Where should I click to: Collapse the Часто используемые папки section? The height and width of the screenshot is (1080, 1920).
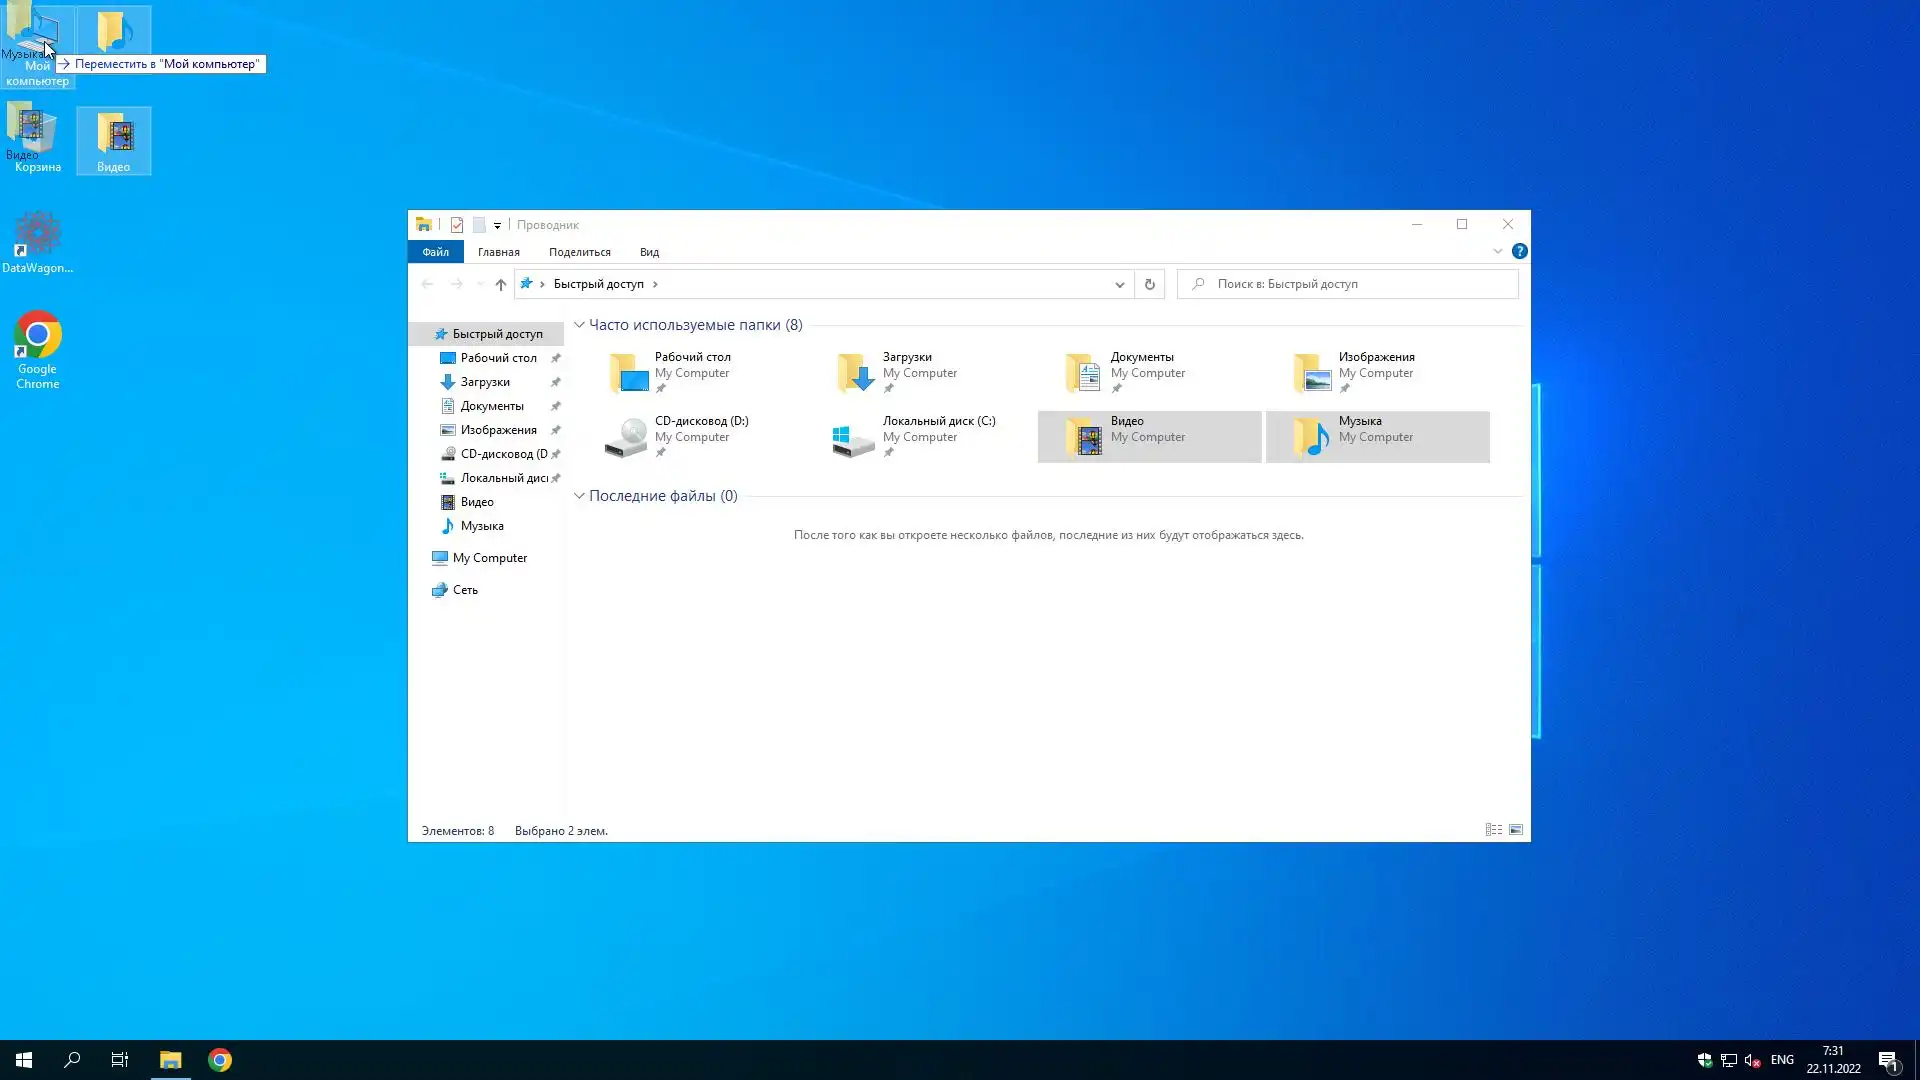click(579, 325)
